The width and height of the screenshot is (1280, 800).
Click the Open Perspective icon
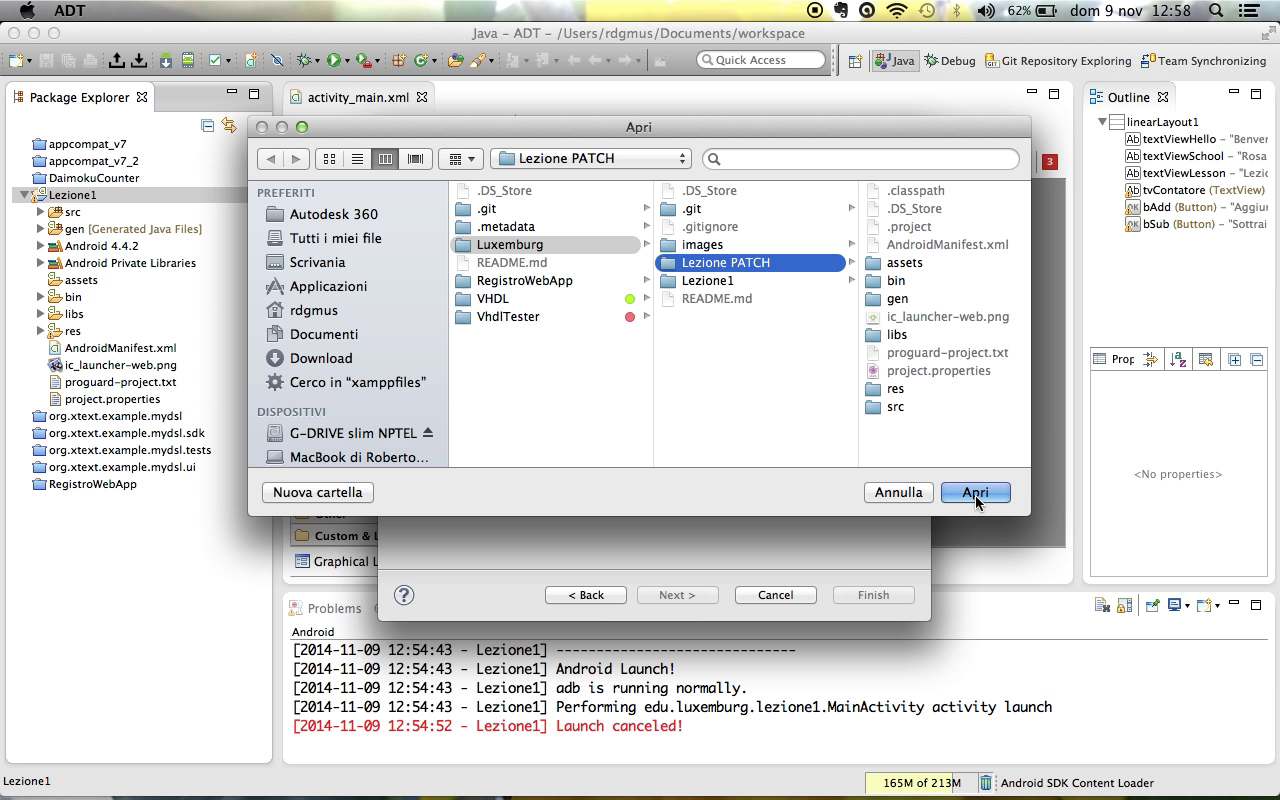coord(855,61)
